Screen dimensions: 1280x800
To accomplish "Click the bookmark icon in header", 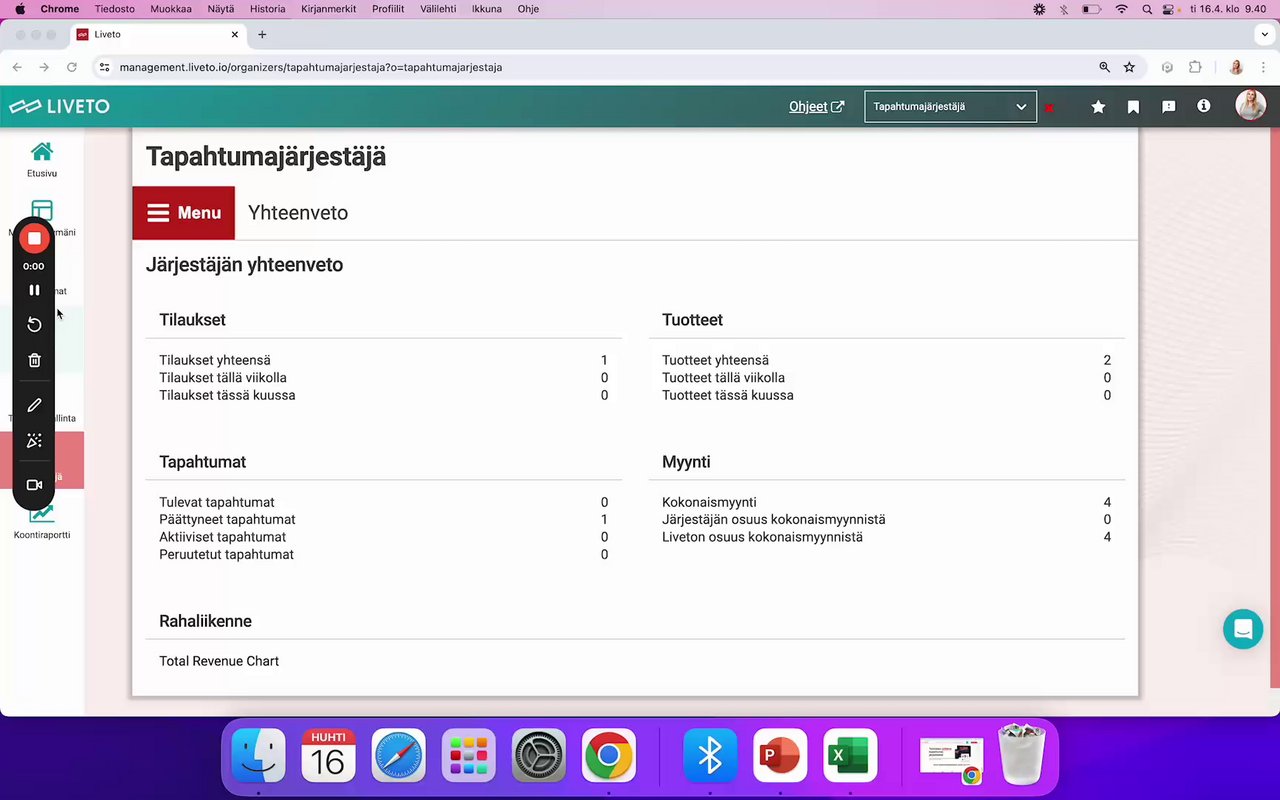I will click(1133, 107).
